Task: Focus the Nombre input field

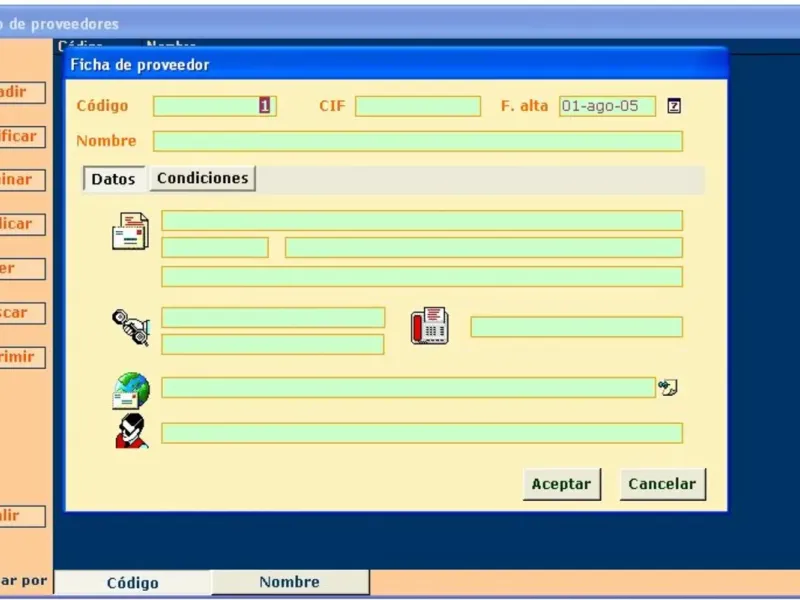Action: click(418, 141)
